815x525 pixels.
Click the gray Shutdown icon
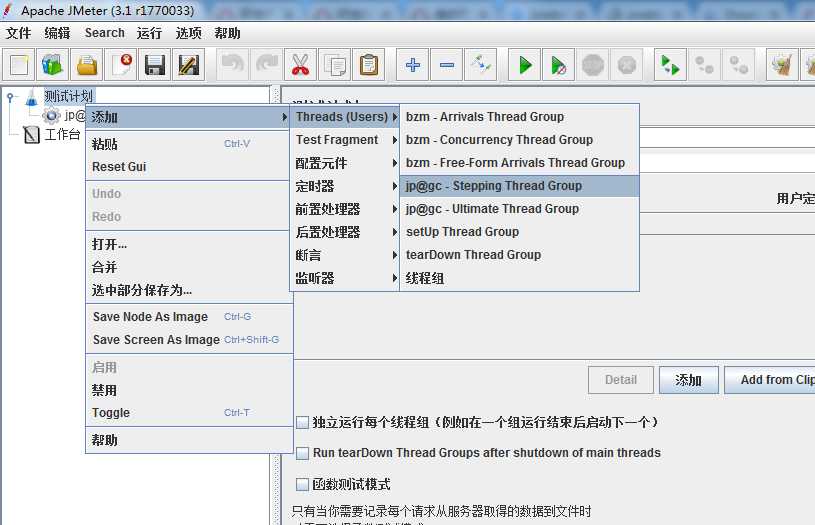pyautogui.click(x=627, y=65)
